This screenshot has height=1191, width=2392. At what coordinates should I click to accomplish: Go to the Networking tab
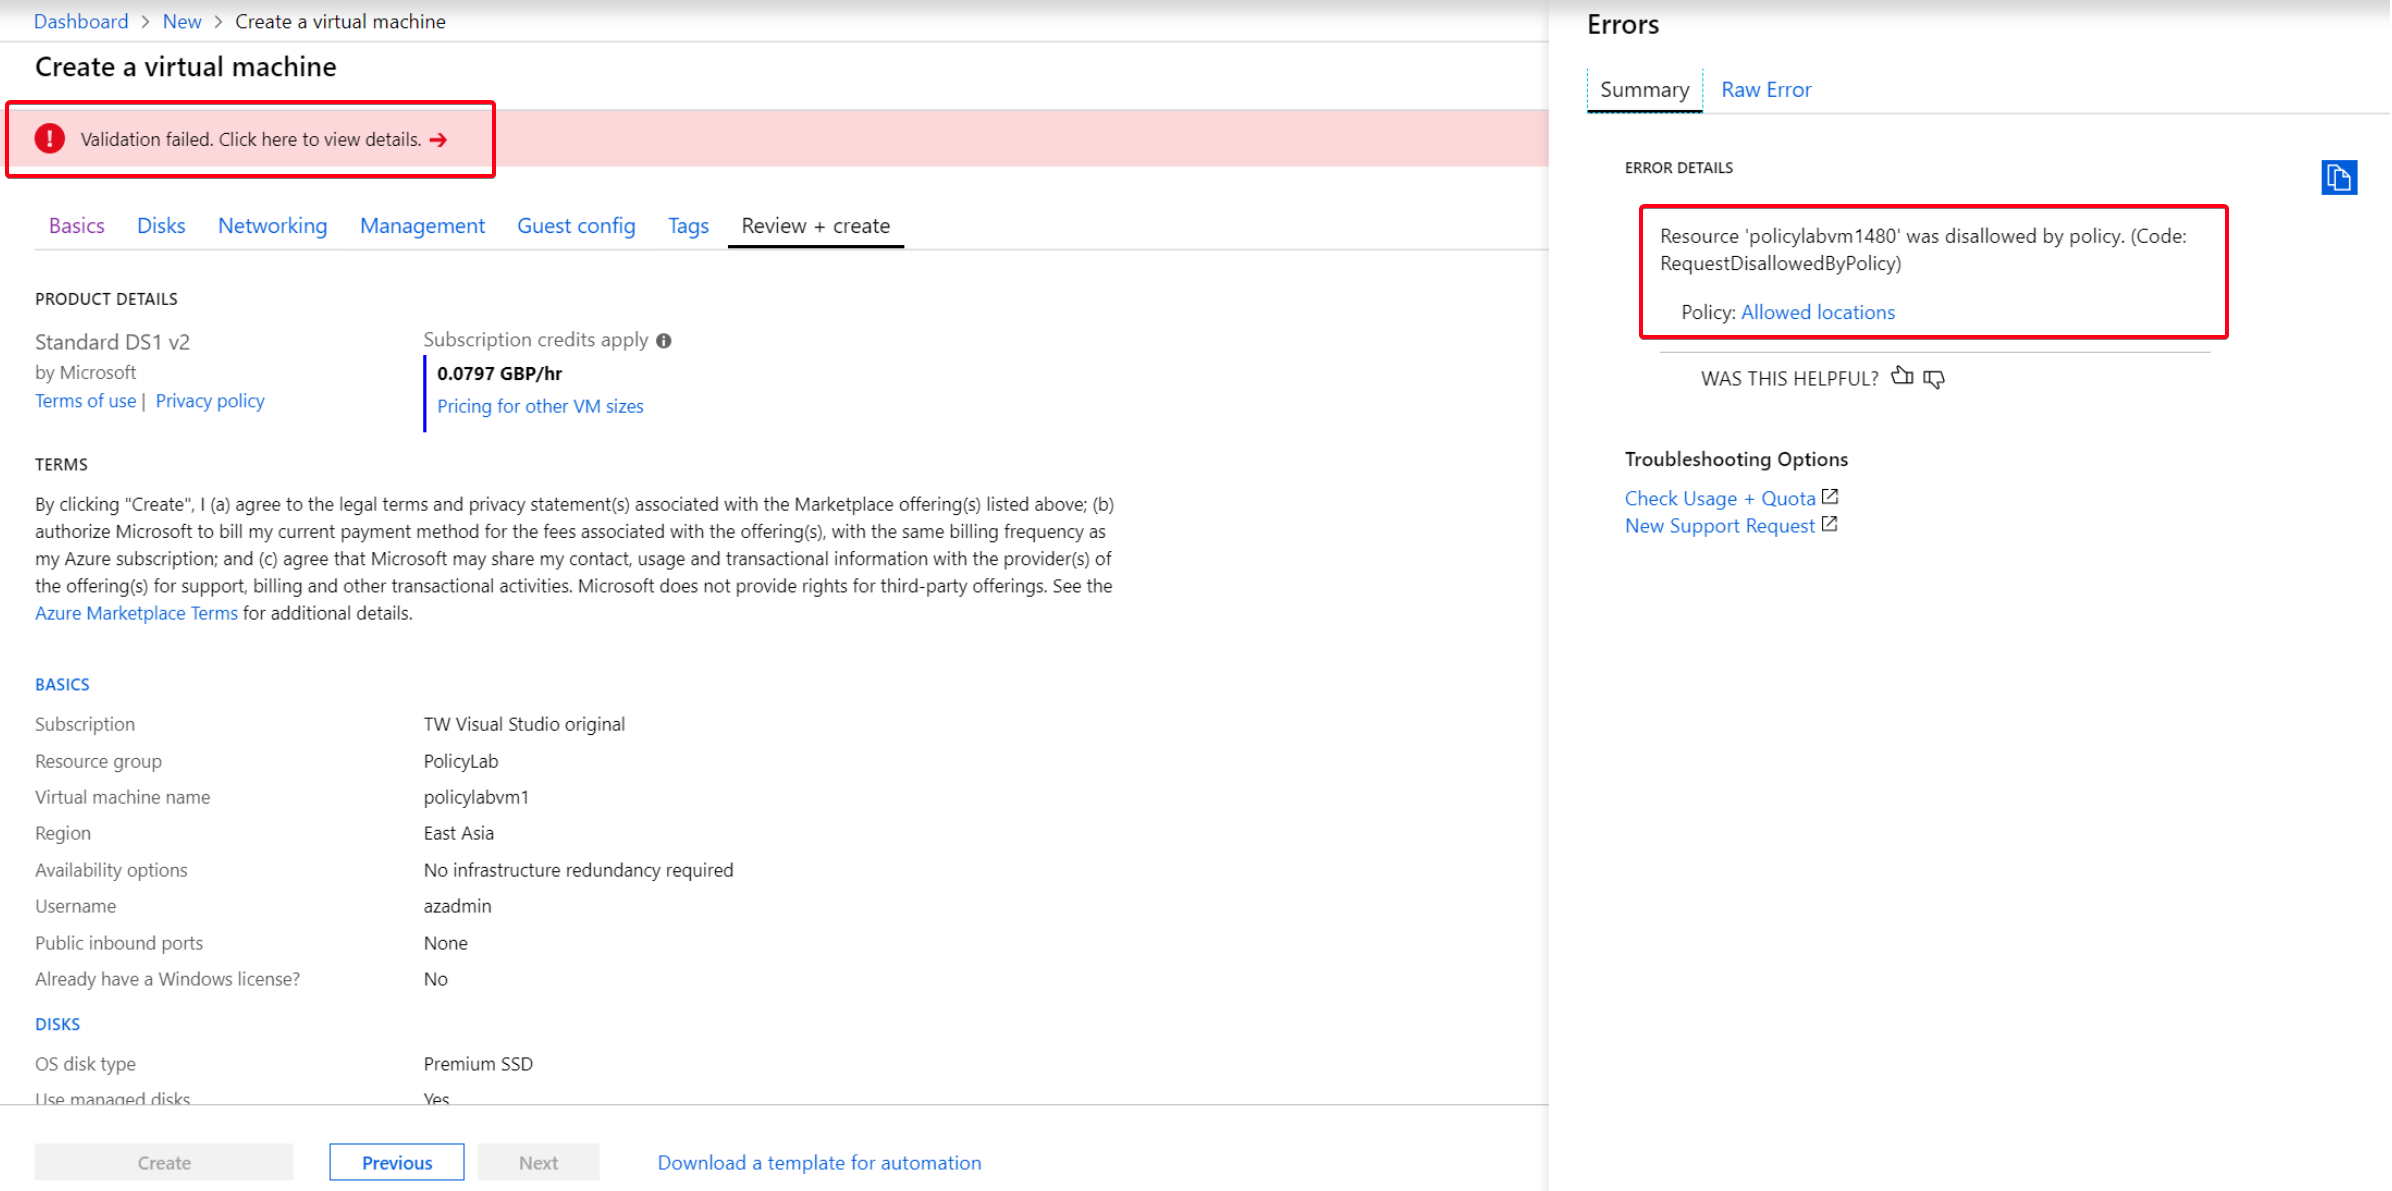coord(272,226)
